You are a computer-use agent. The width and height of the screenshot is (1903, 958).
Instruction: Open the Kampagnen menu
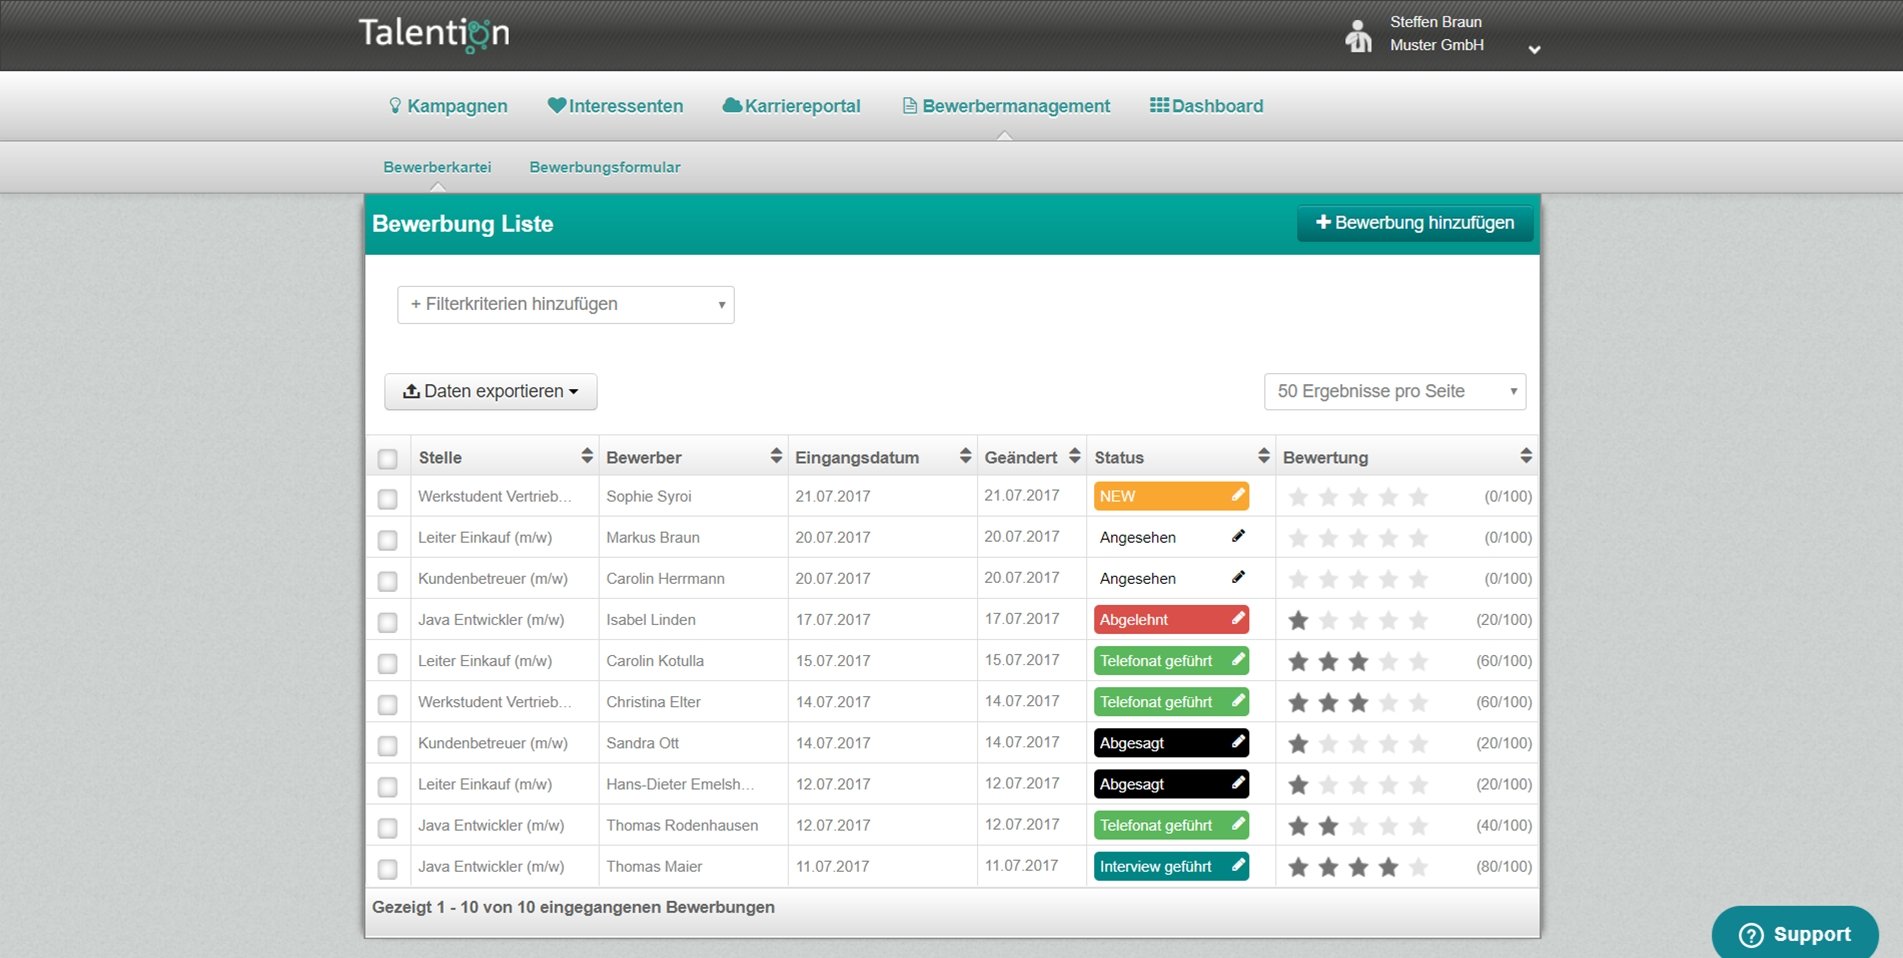coord(448,106)
